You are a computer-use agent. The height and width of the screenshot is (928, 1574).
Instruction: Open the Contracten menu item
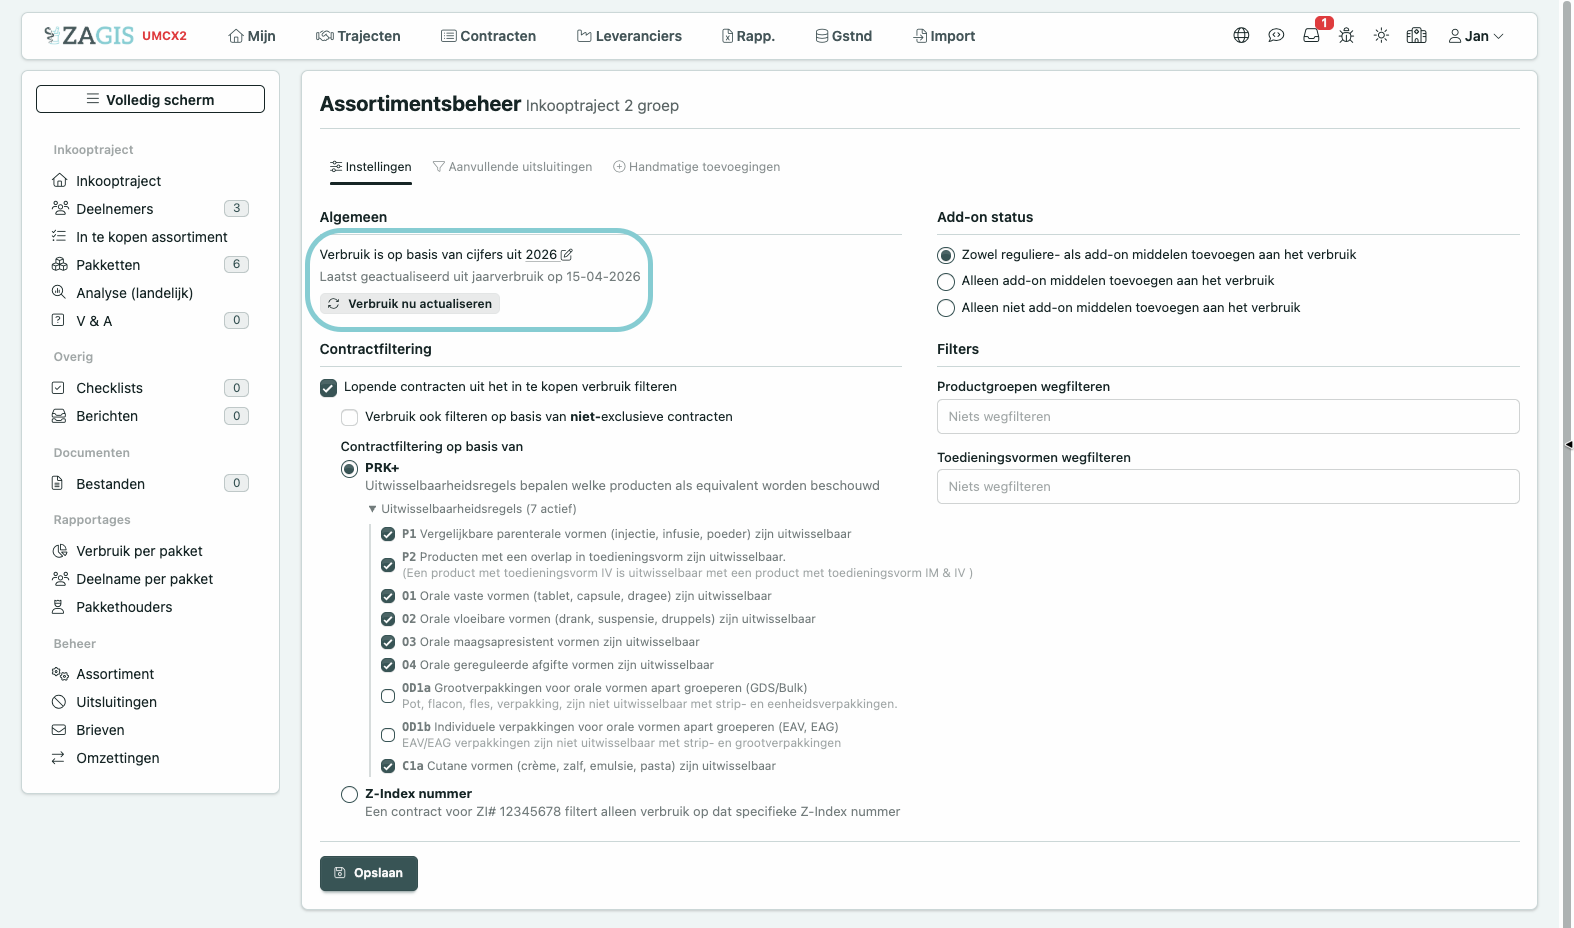click(488, 36)
